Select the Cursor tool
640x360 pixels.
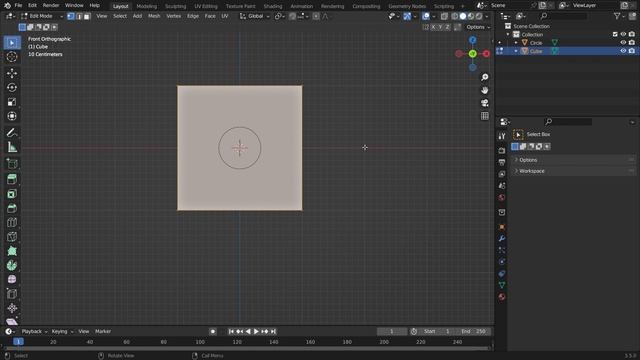coord(12,57)
